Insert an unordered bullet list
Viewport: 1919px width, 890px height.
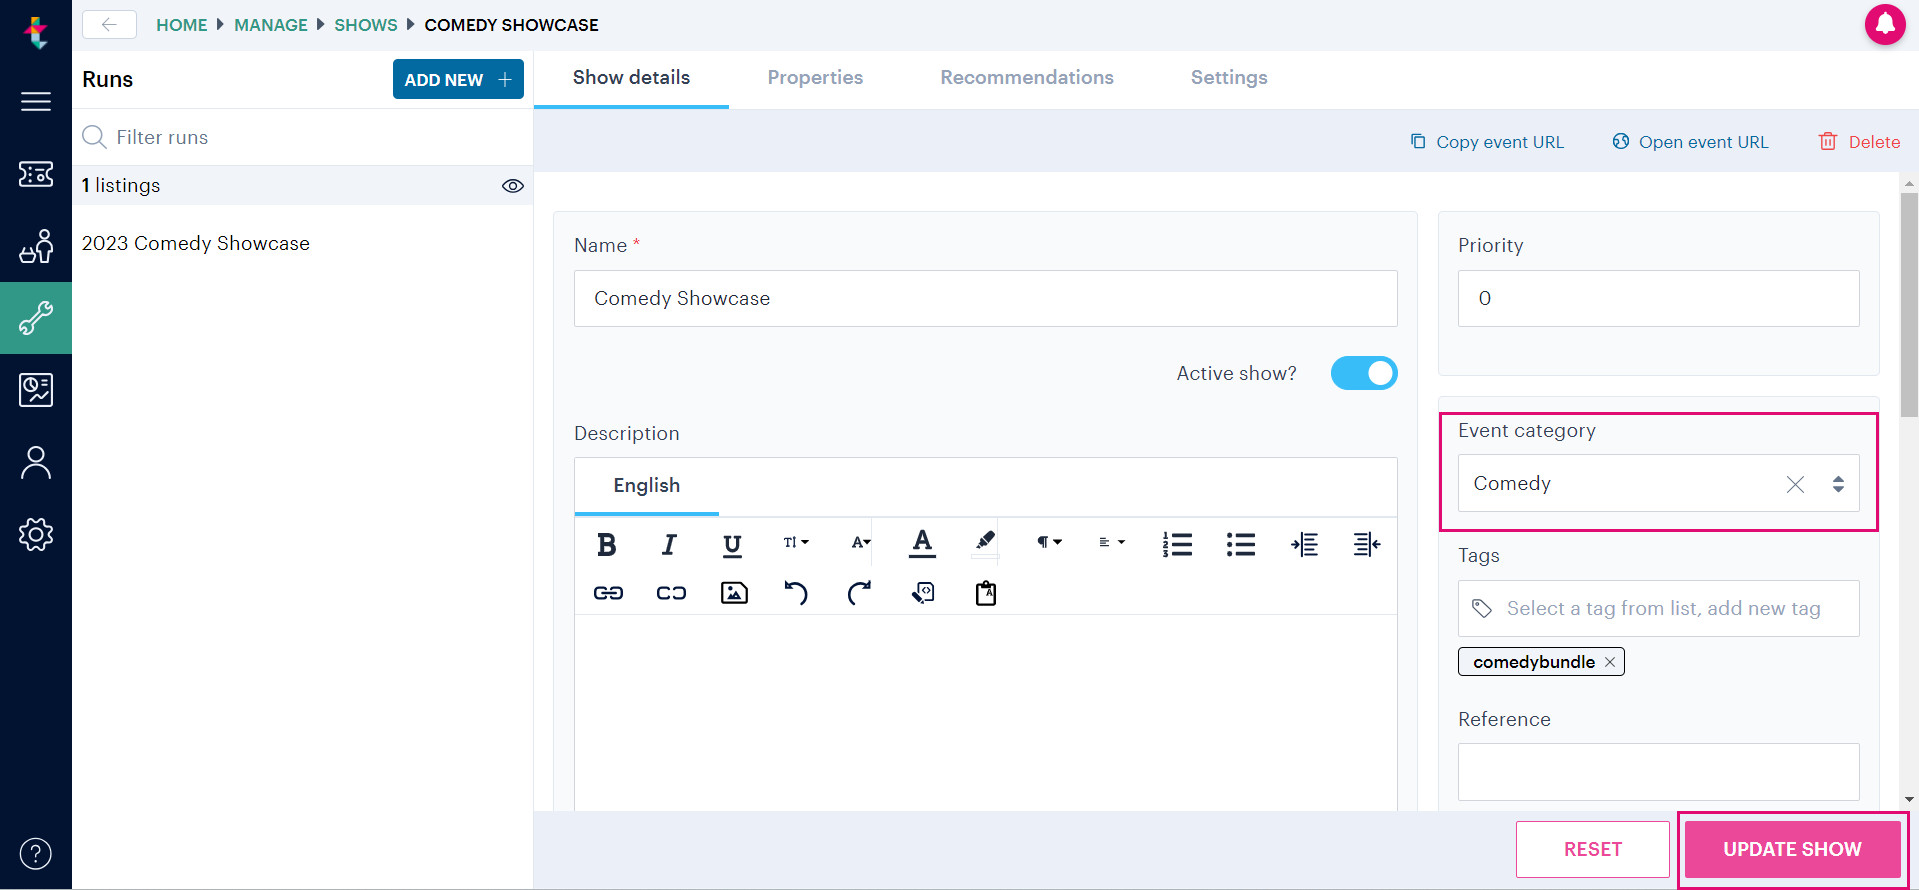pos(1240,544)
